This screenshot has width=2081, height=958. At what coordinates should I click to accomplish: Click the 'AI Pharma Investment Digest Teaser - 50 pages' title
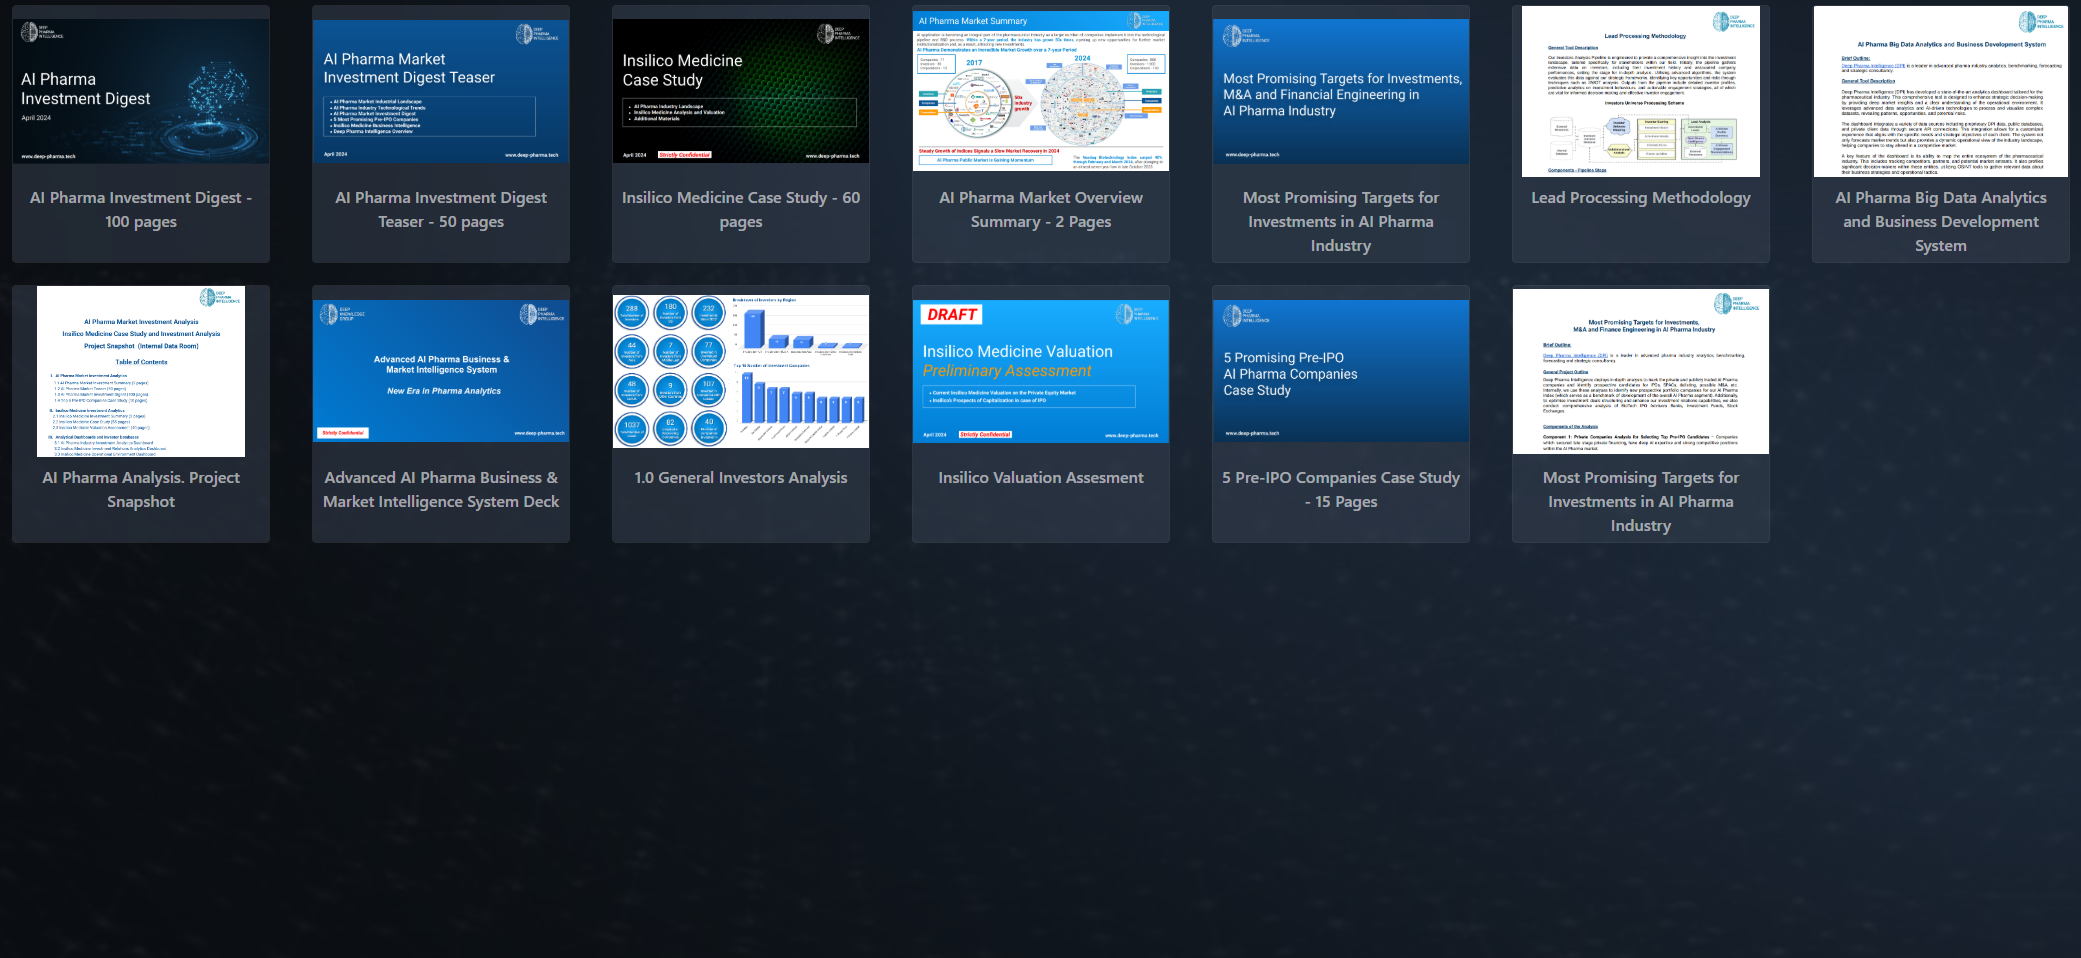pos(441,210)
